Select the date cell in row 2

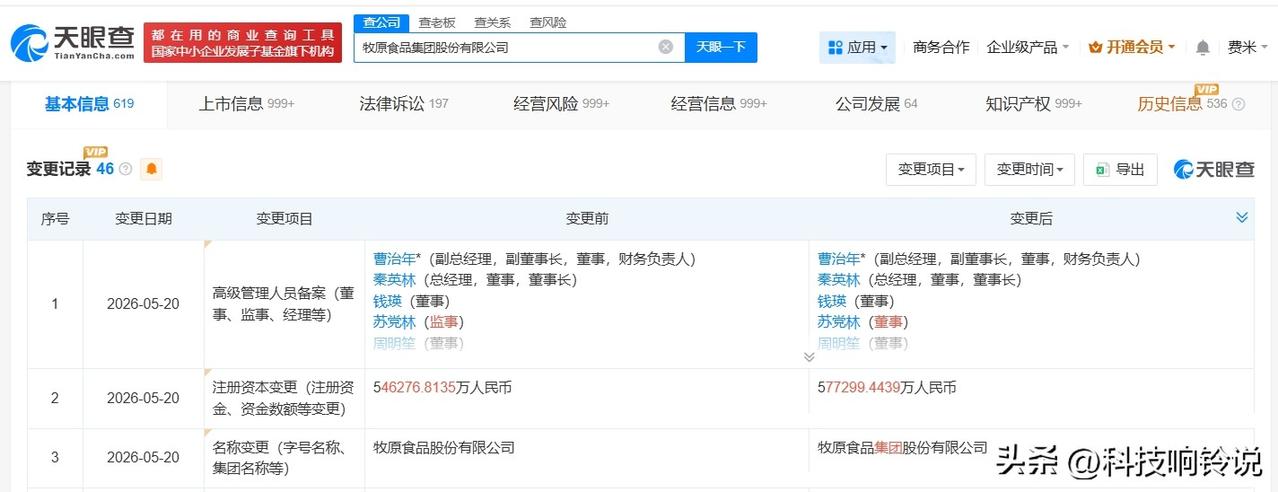click(143, 398)
